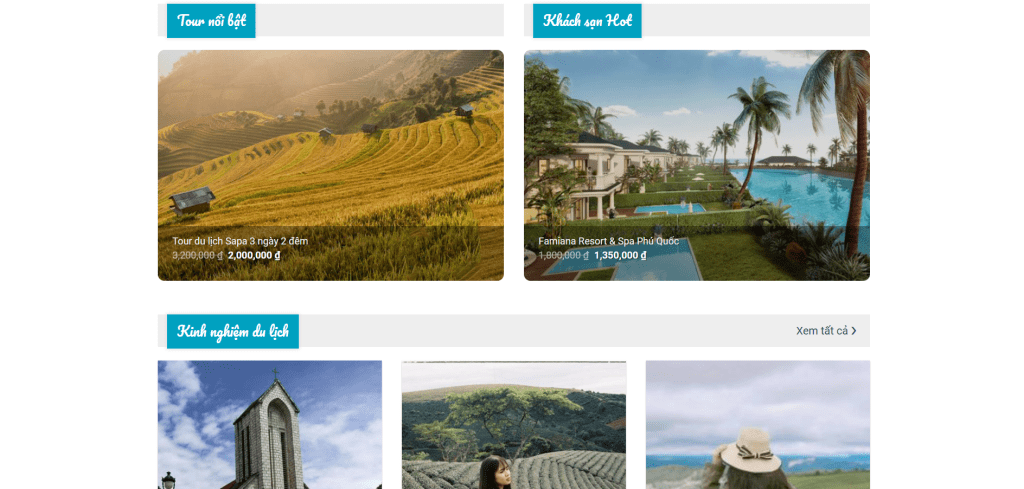This screenshot has width=1024, height=489.
Task: Click the Tour du lịch Sapa 3 ngày 2 đêm title
Action: coord(240,241)
